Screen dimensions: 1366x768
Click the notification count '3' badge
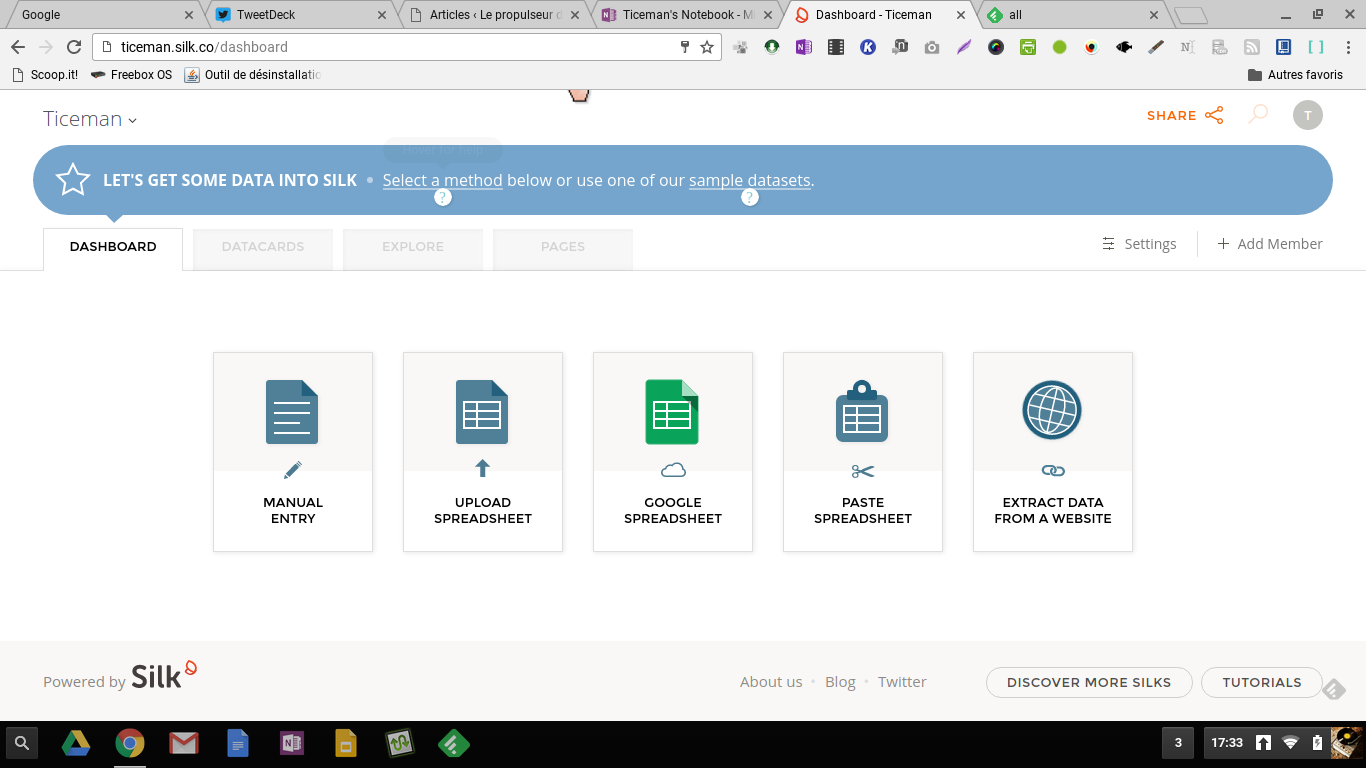point(1178,743)
